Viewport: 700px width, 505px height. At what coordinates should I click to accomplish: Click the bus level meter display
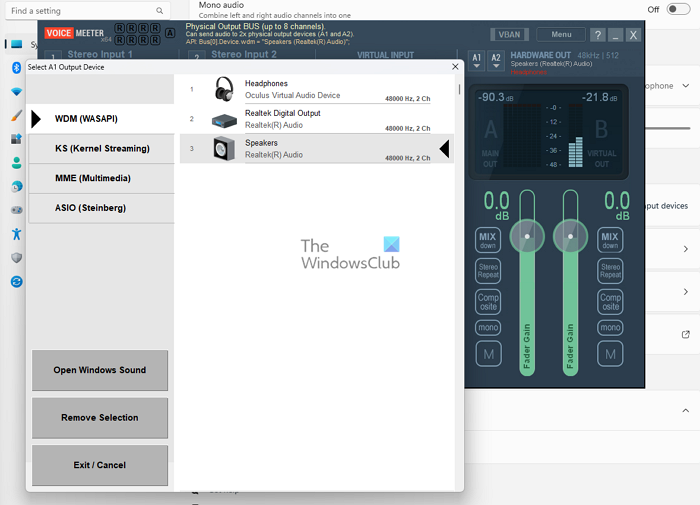548,132
